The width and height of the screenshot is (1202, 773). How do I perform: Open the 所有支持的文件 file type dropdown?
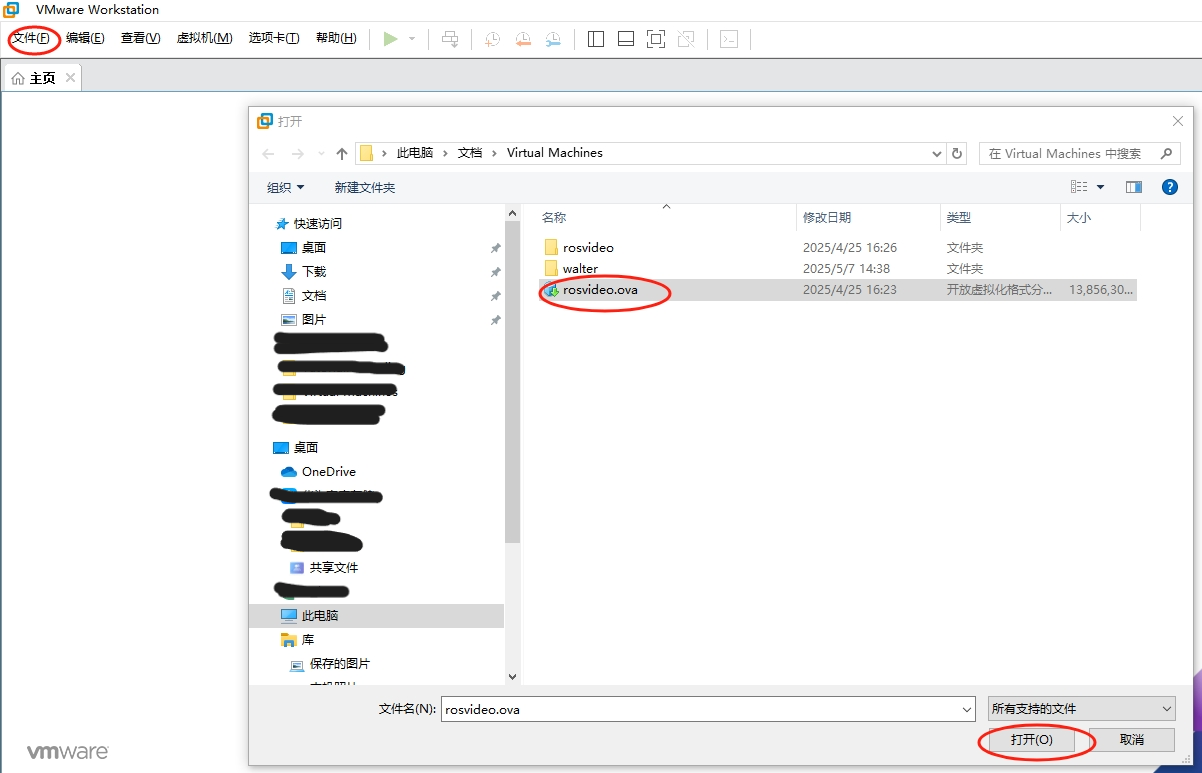pos(1081,709)
